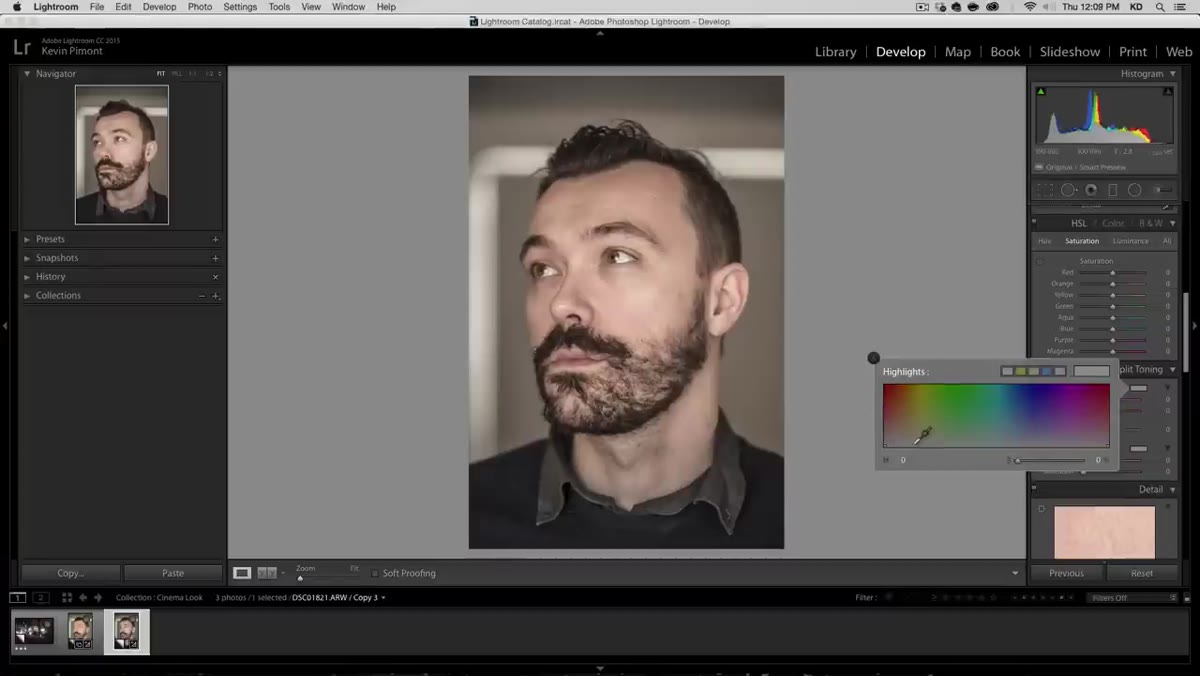Go forward with filmstrip right arrow
The height and width of the screenshot is (676, 1200).
click(x=98, y=597)
